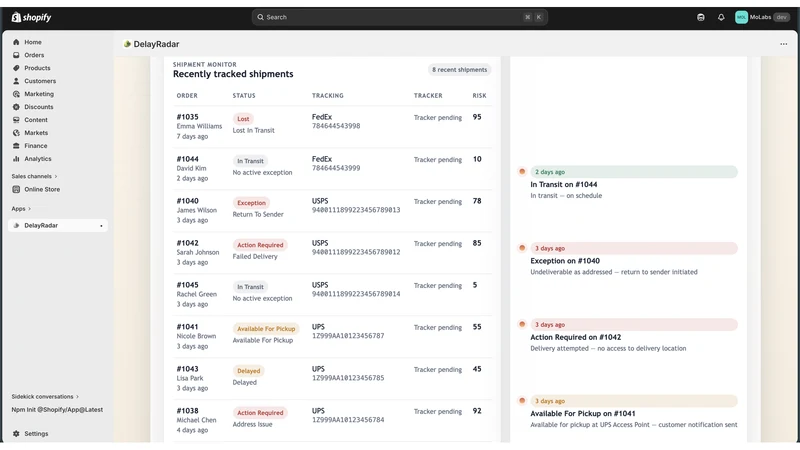Screen dimensions: 800x450
Task: Open Settings in the sidebar
Action: click(x=36, y=434)
